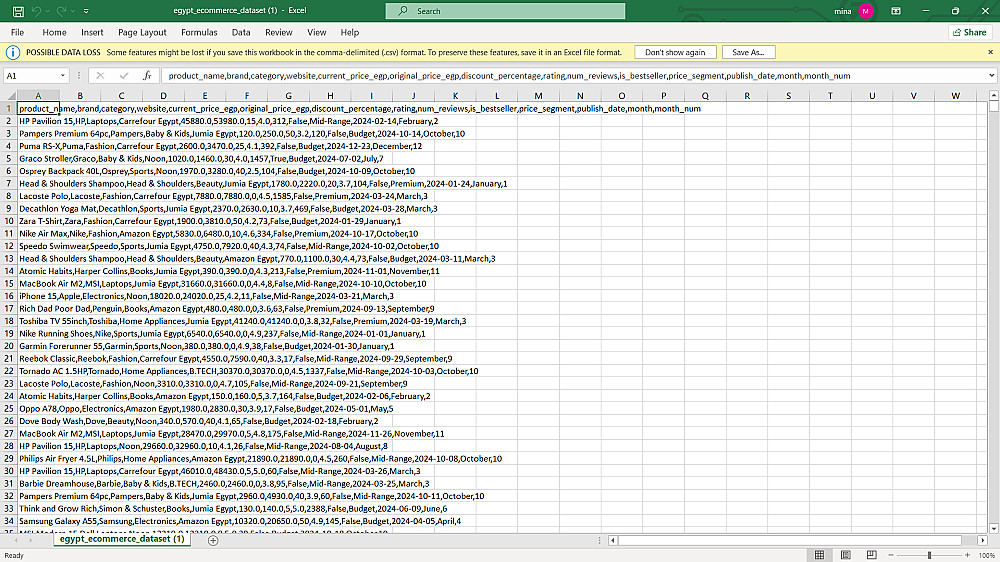Click previous sheet navigation arrow
The width and height of the screenshot is (1000, 562).
click(17, 540)
